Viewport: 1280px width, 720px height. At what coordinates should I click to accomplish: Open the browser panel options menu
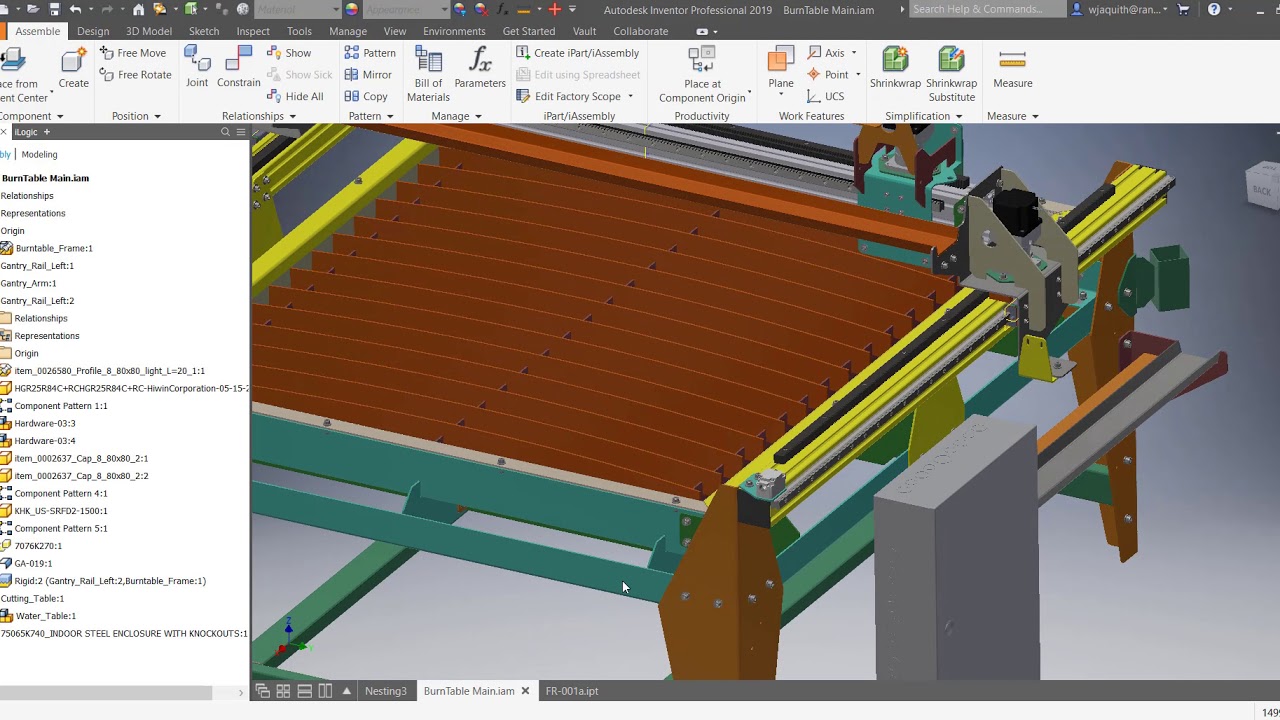(240, 132)
